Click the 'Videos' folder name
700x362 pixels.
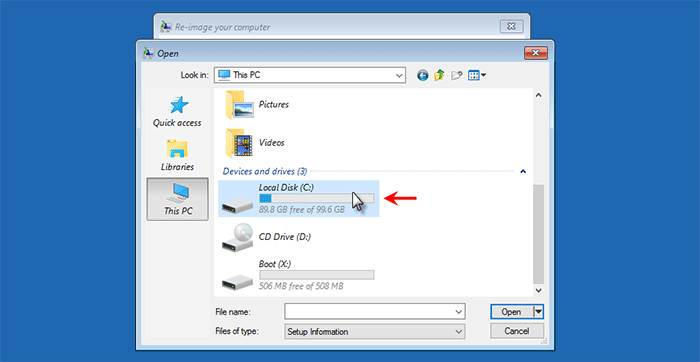(x=271, y=143)
